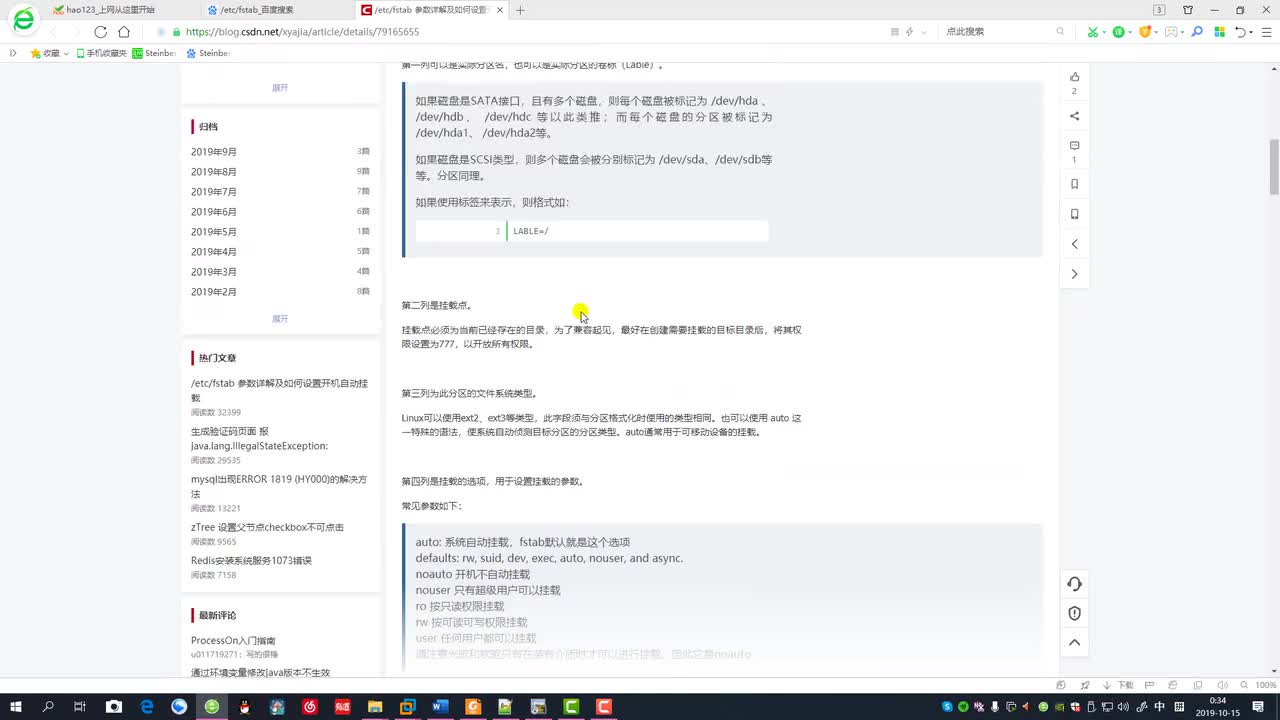The height and width of the screenshot is (720, 1280).
Task: Click the shield report icon
Action: [x=1074, y=613]
